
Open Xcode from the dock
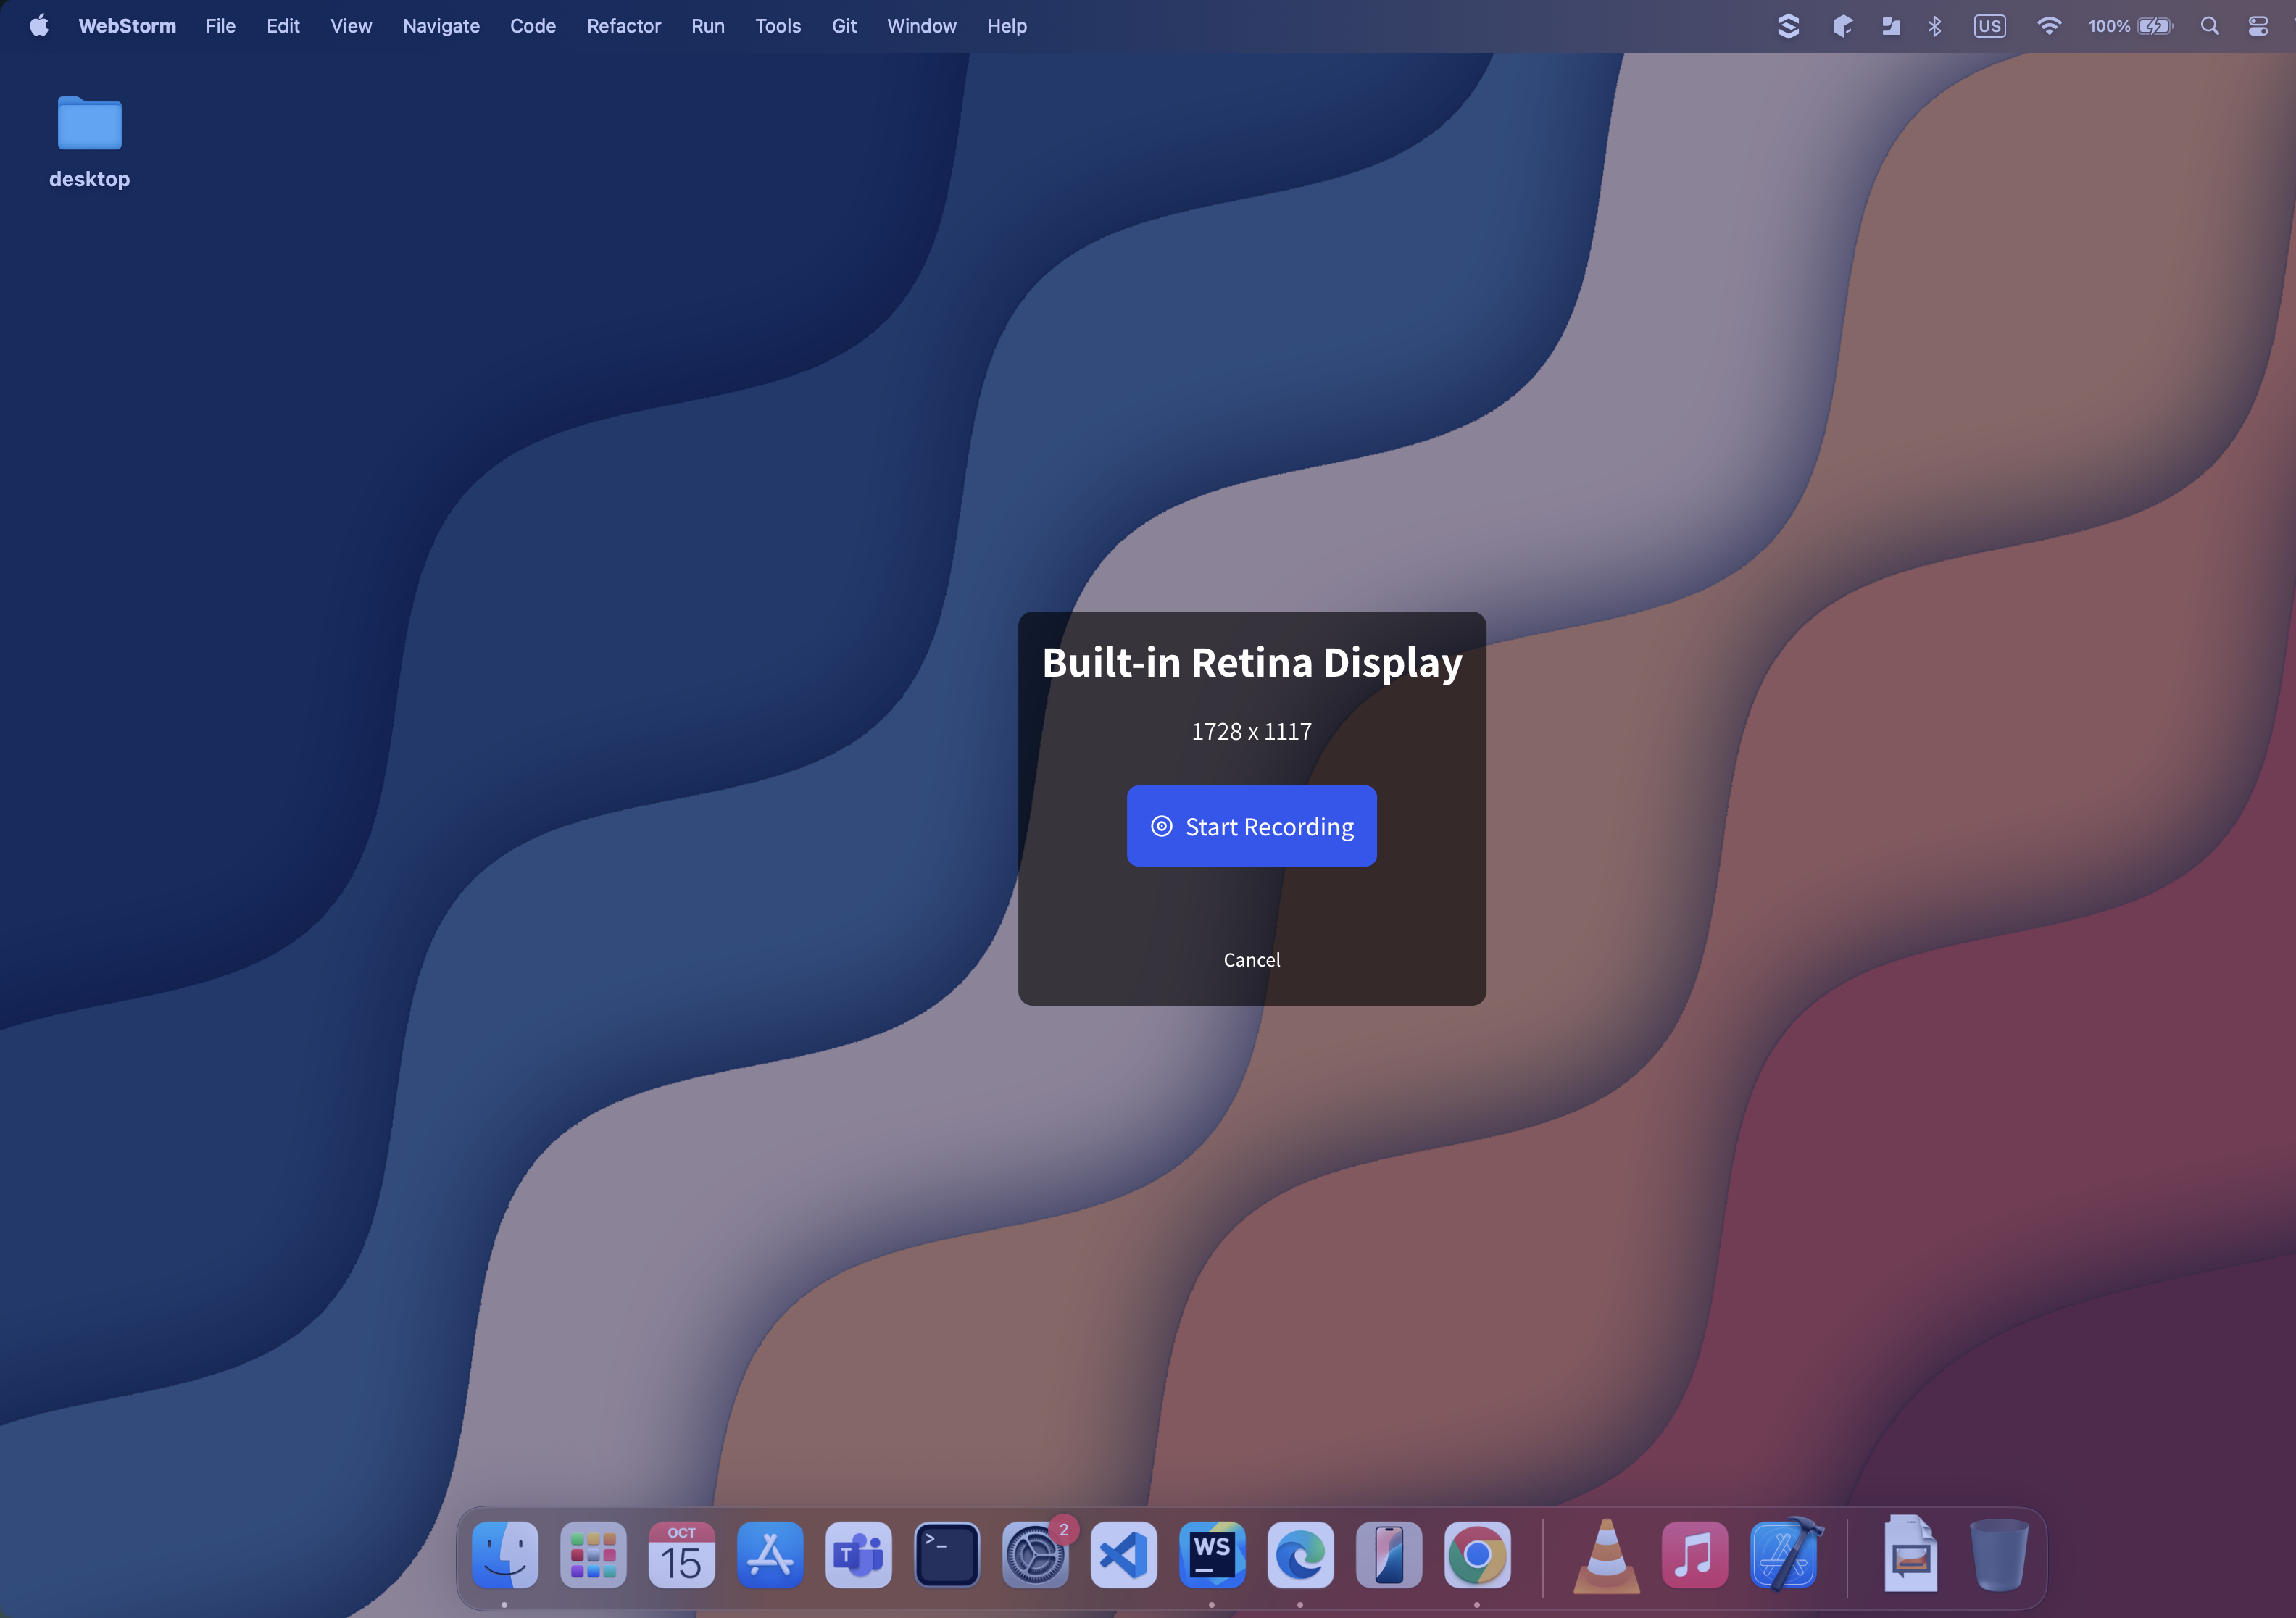pos(1785,1554)
